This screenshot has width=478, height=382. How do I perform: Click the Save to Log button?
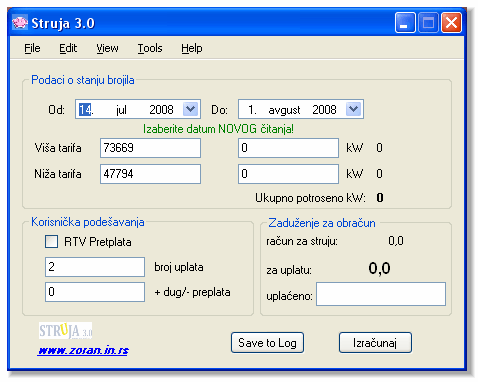[x=267, y=343]
